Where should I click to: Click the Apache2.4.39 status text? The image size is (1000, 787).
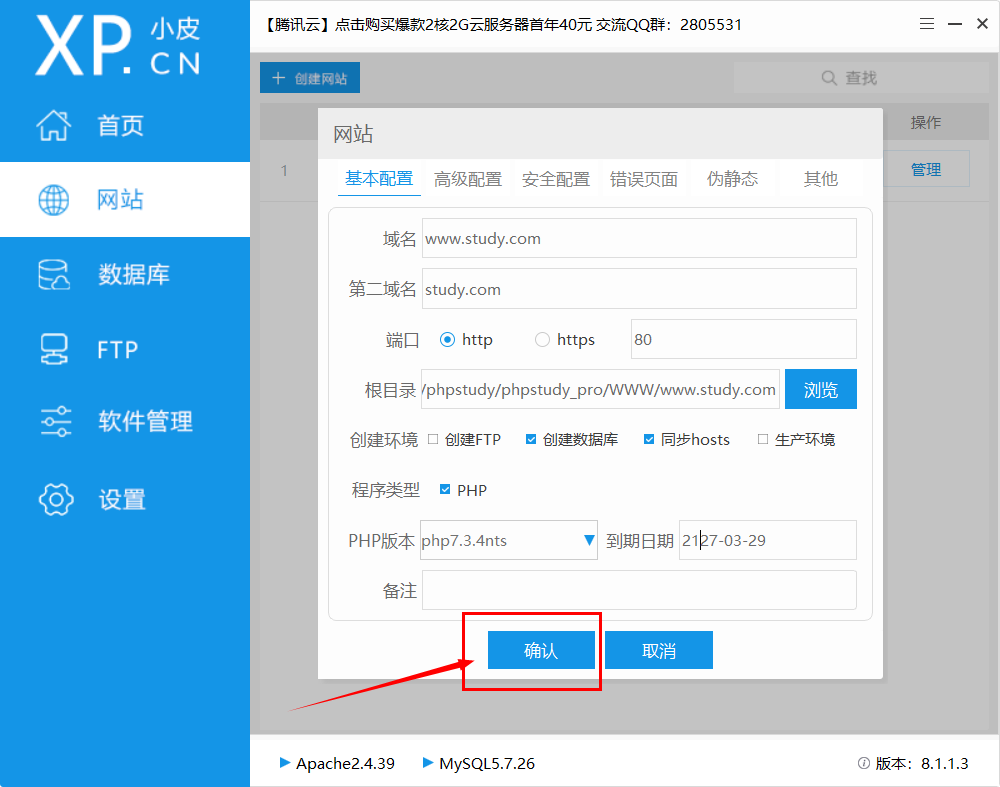pyautogui.click(x=345, y=763)
